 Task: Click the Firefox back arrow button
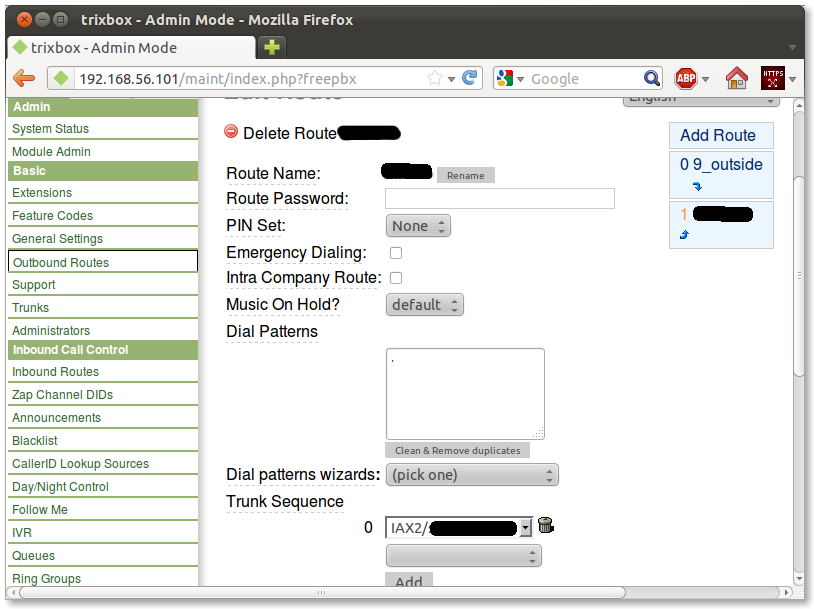(x=24, y=78)
